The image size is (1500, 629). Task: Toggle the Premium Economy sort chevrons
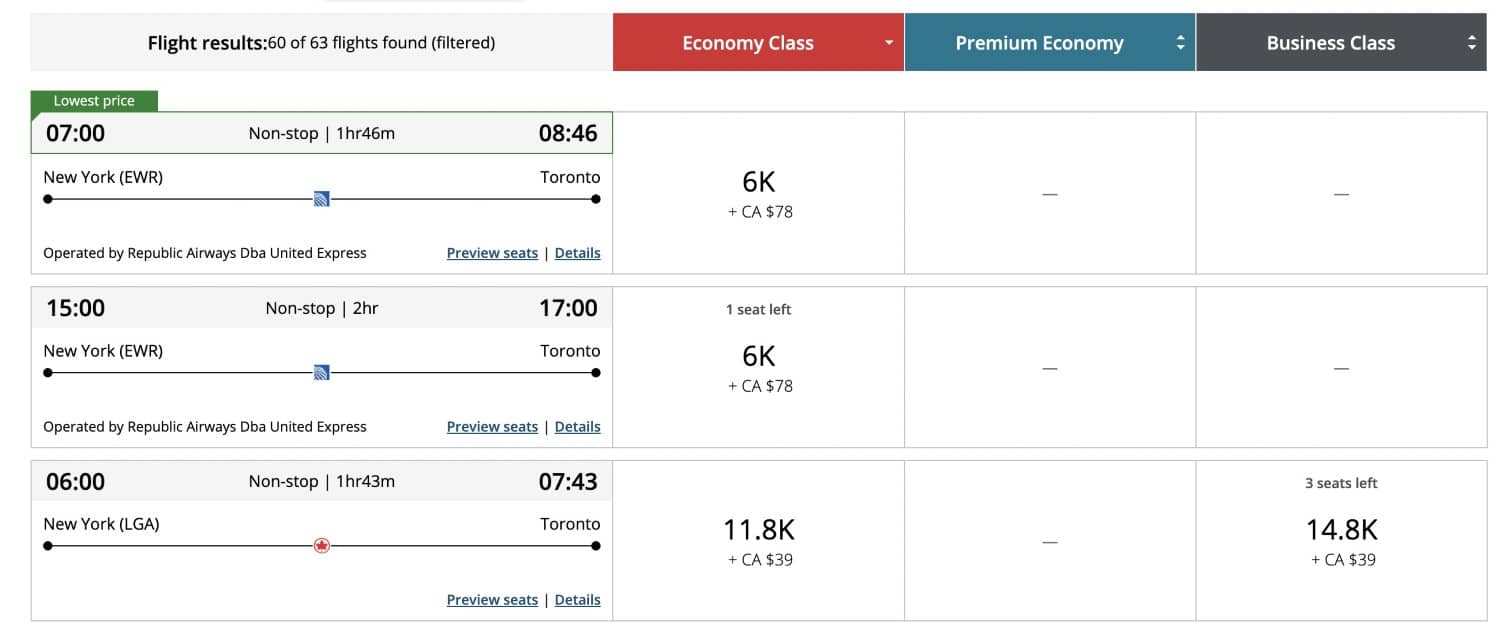tap(1181, 43)
